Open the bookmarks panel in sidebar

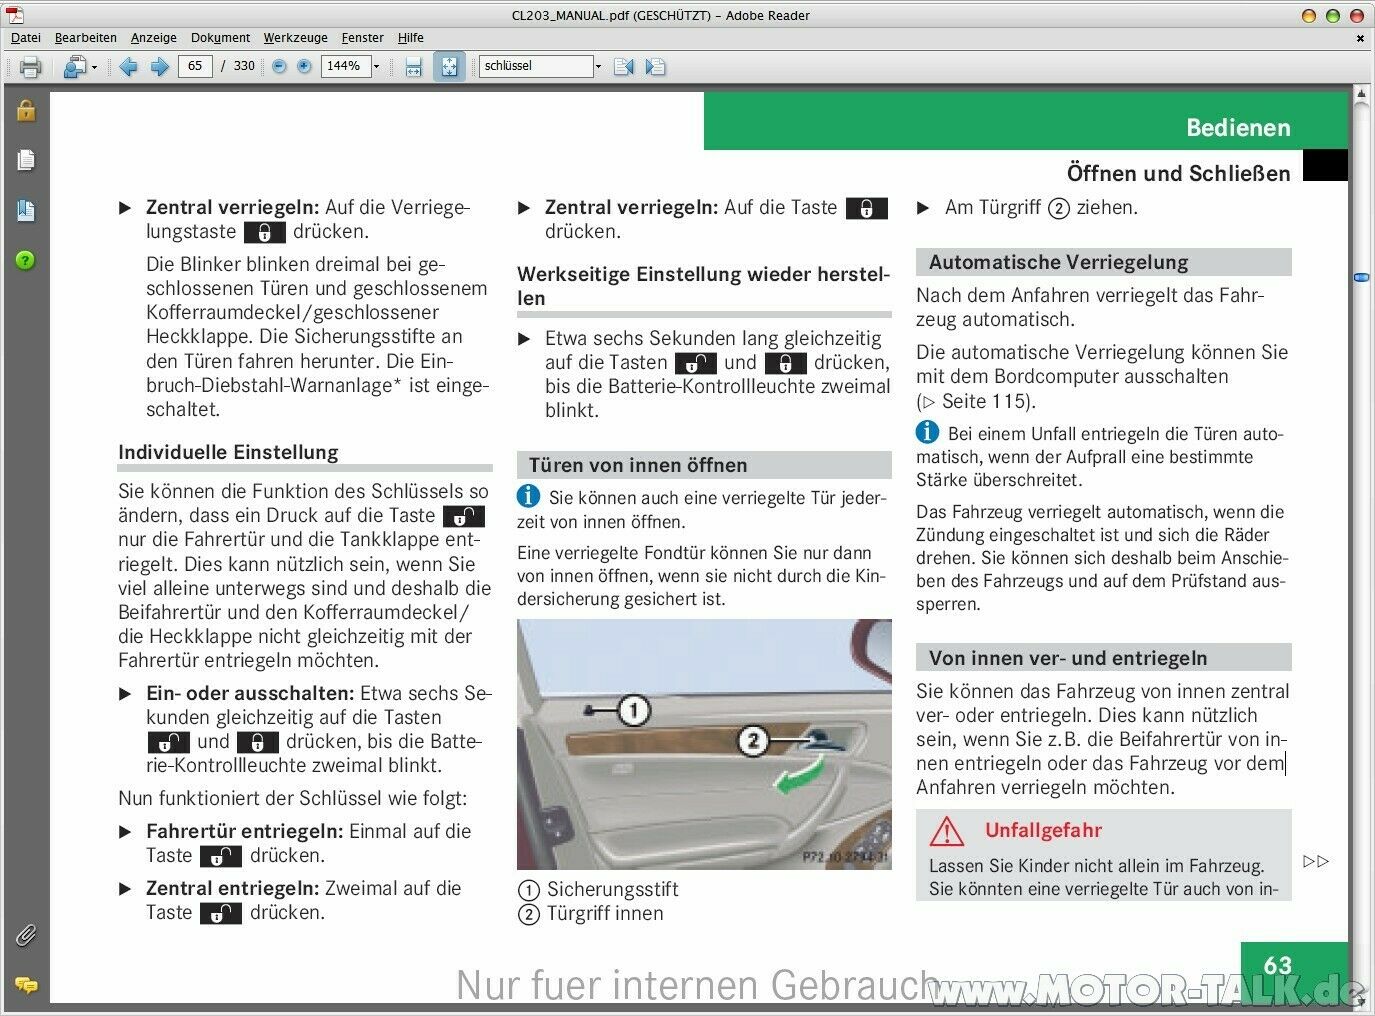26,210
